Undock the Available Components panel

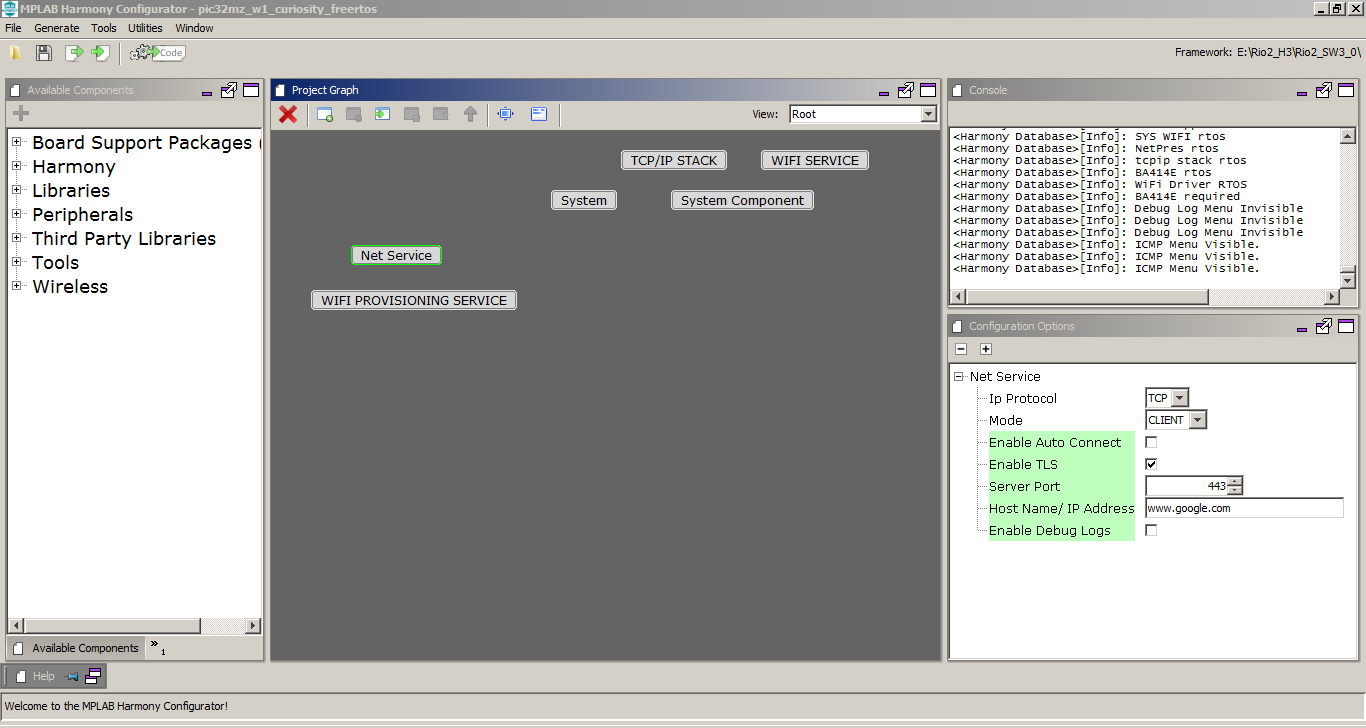click(229, 90)
